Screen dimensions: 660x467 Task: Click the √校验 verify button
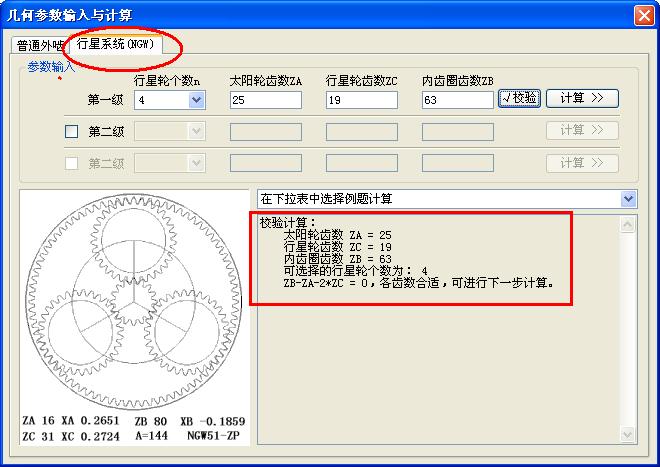tap(519, 98)
